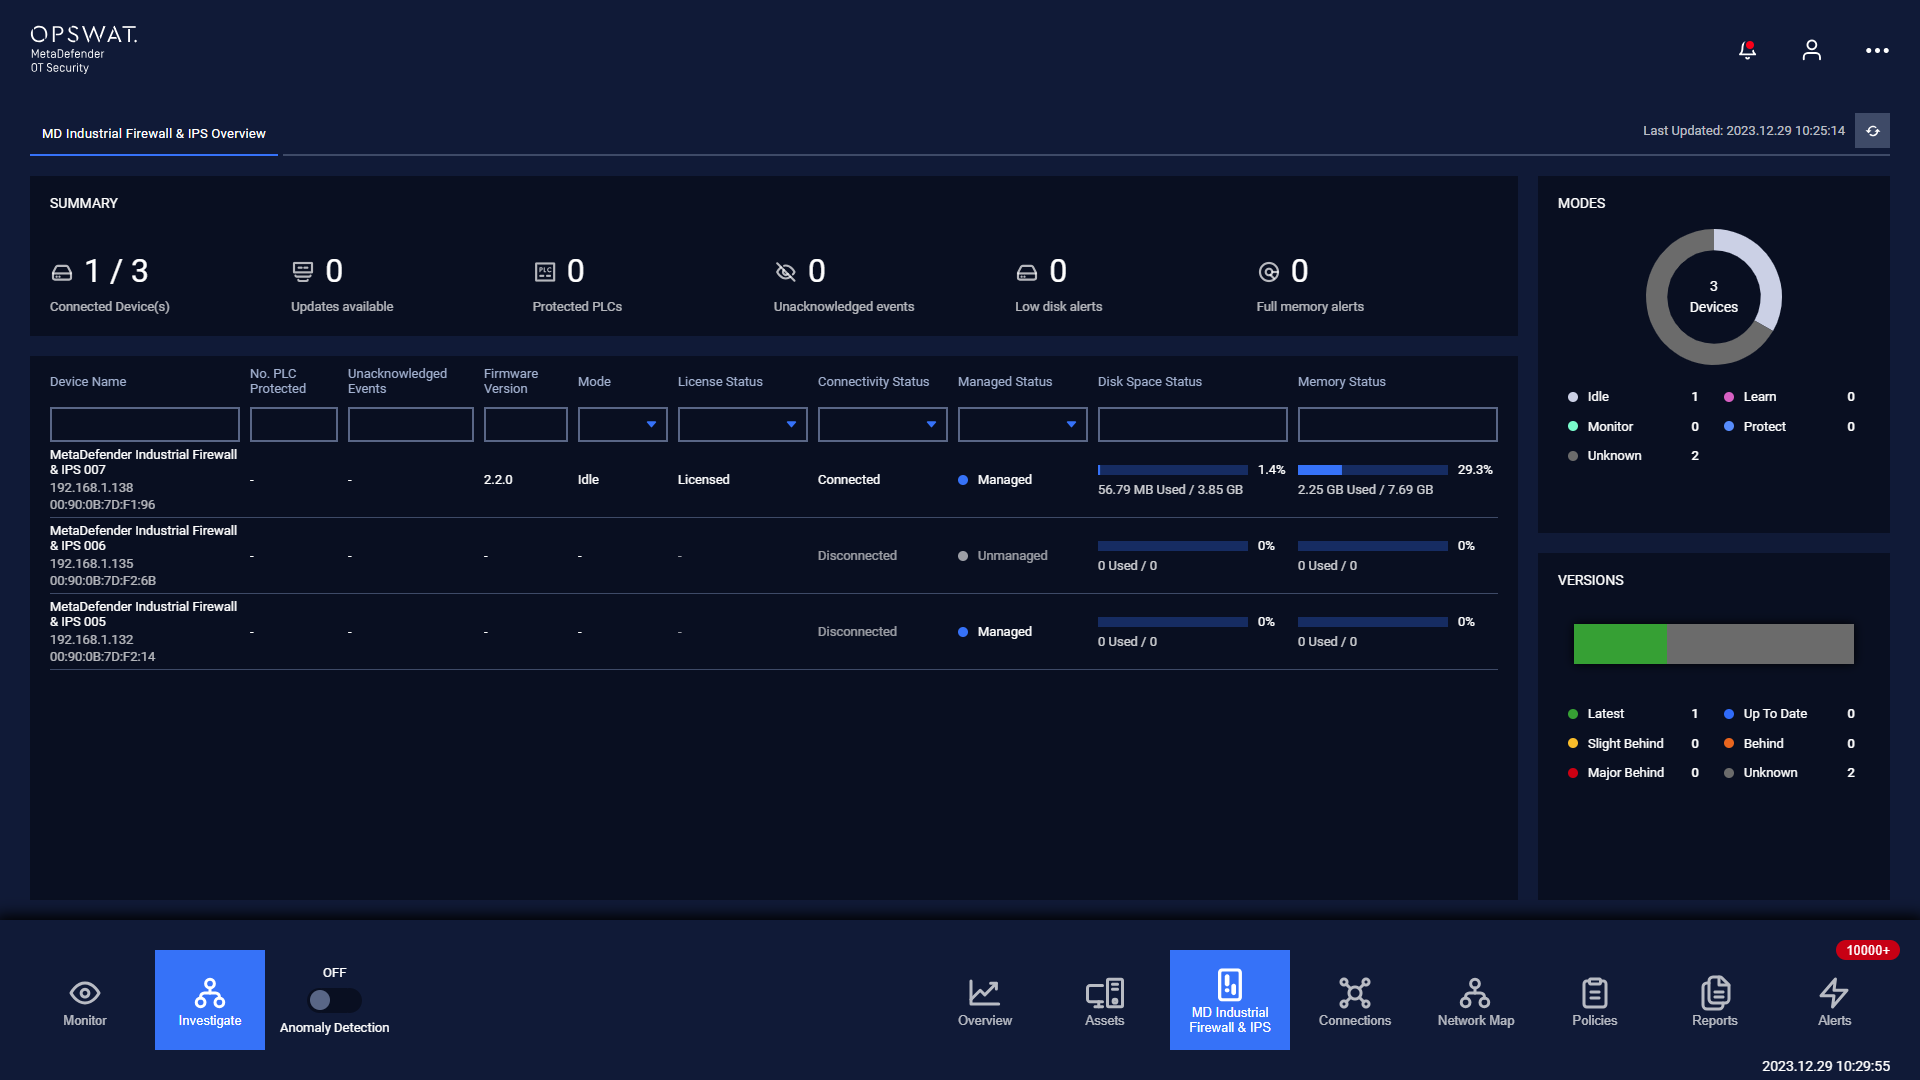
Task: Open the Connections section
Action: point(1355,1001)
